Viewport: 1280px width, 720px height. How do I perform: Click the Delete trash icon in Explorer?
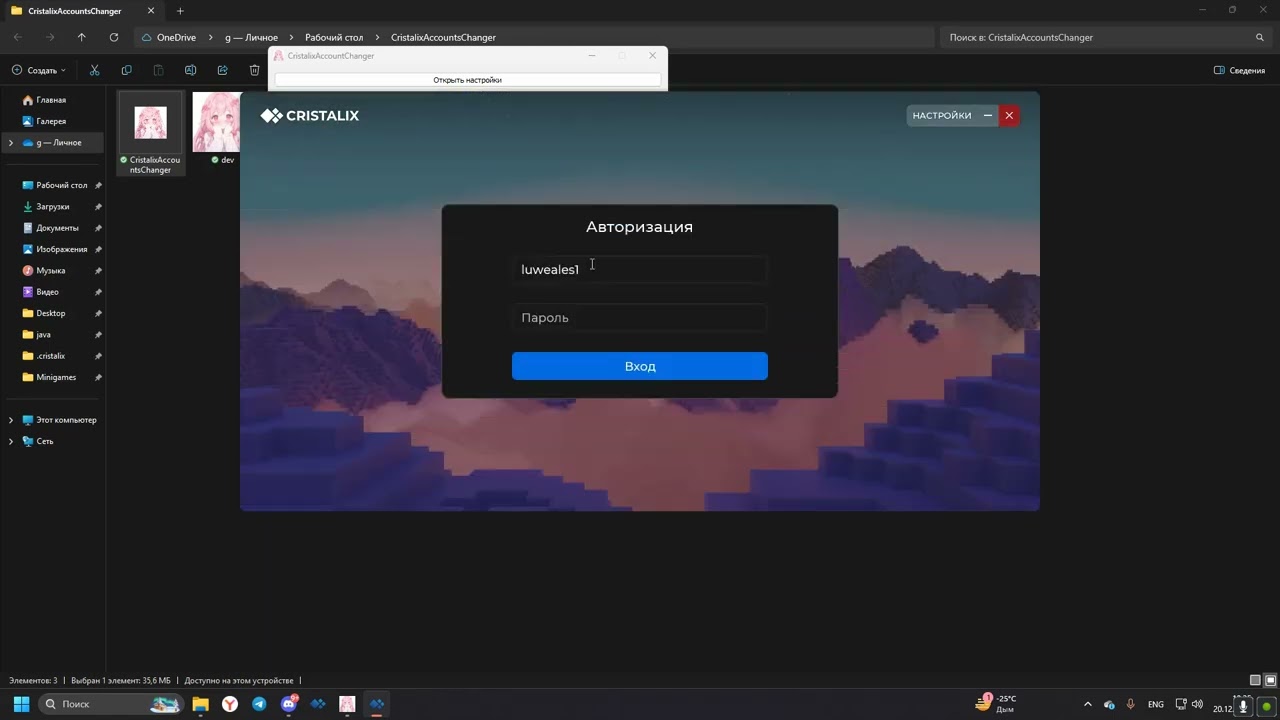[x=254, y=70]
